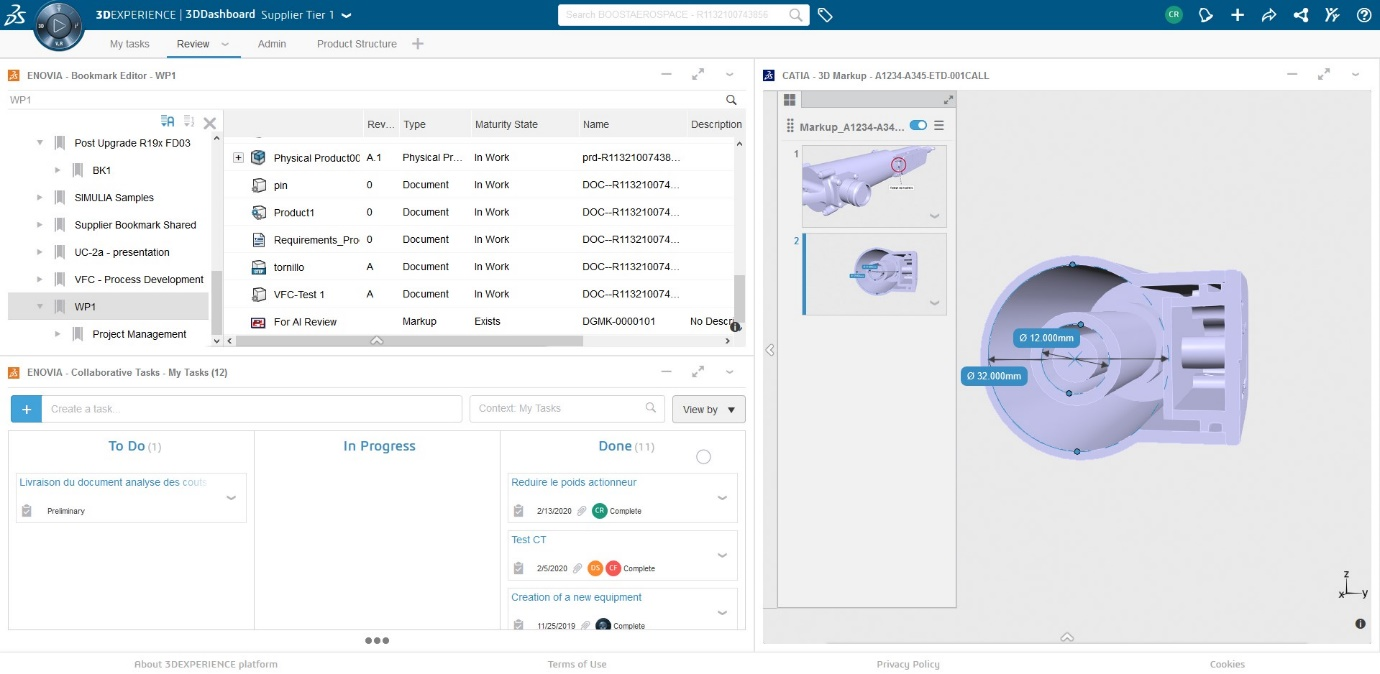Screen dimensions: 1380x674
Task: Click the BOOSTAEROSPACE search field
Action: pos(672,15)
